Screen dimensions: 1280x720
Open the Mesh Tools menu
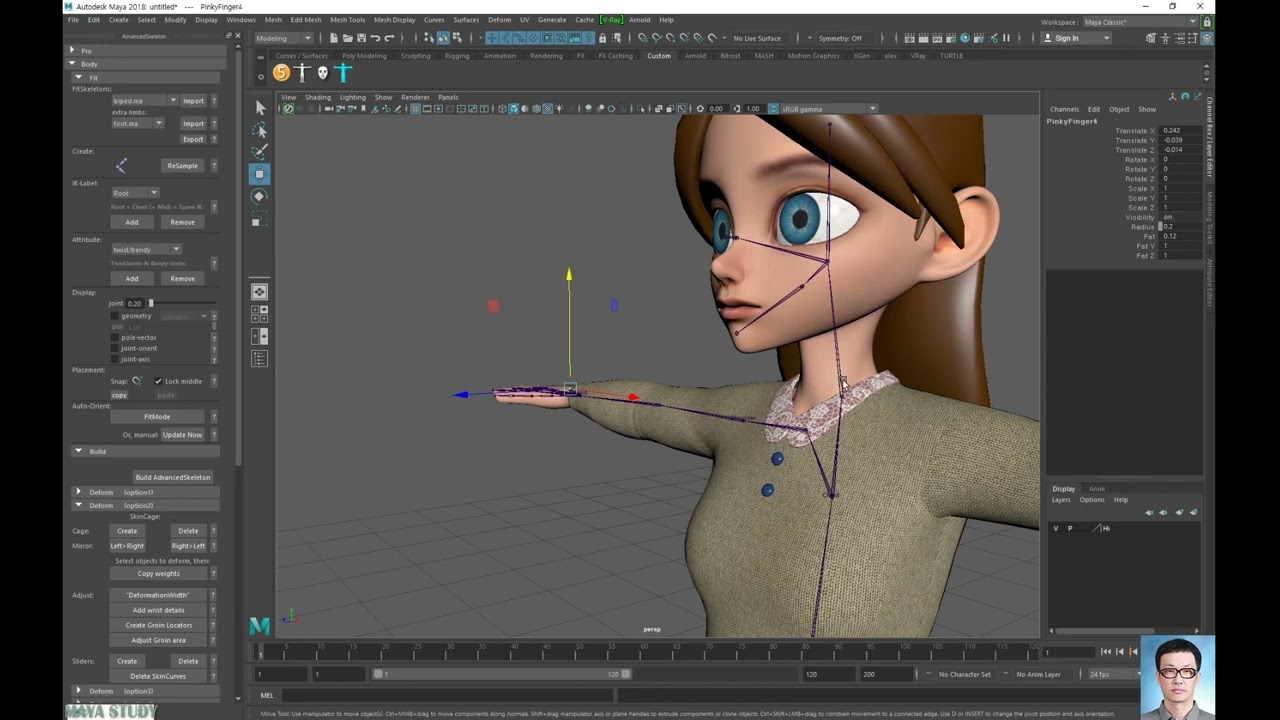click(347, 20)
